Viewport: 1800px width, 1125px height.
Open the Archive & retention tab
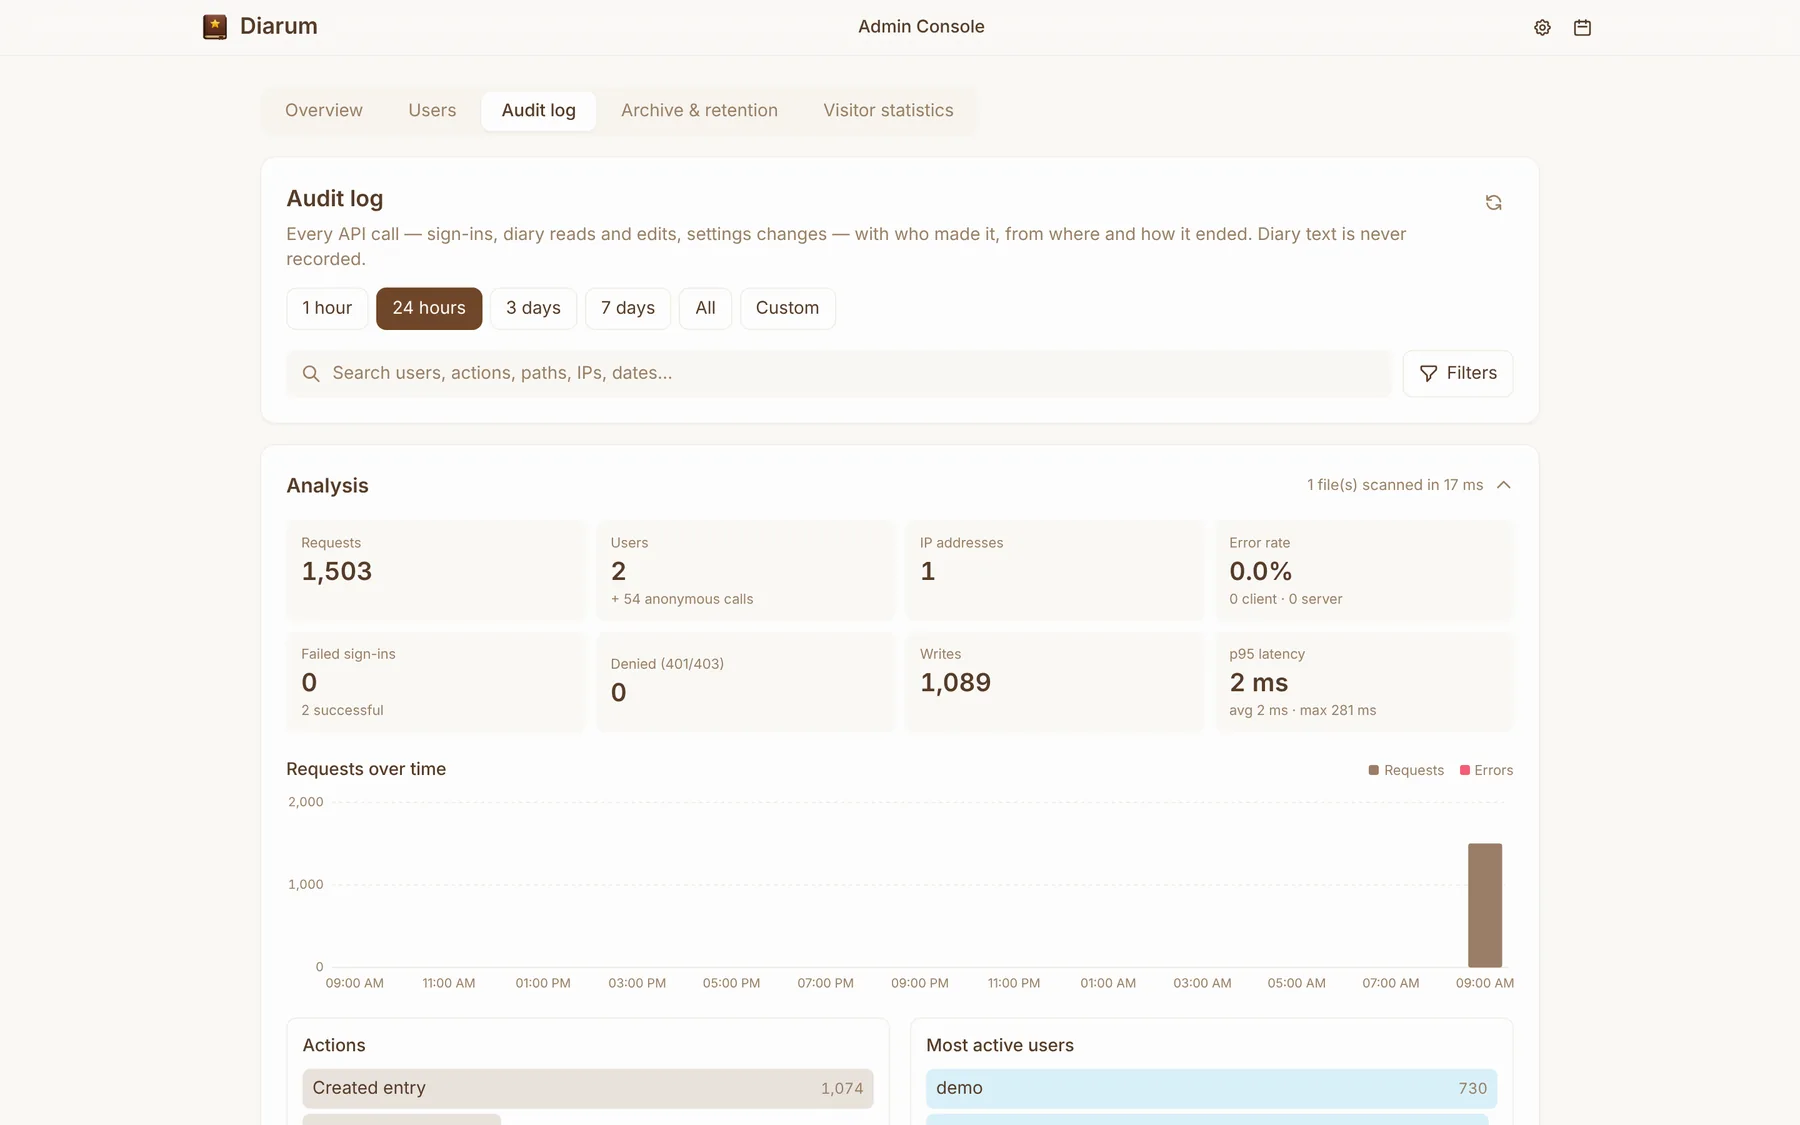699,111
